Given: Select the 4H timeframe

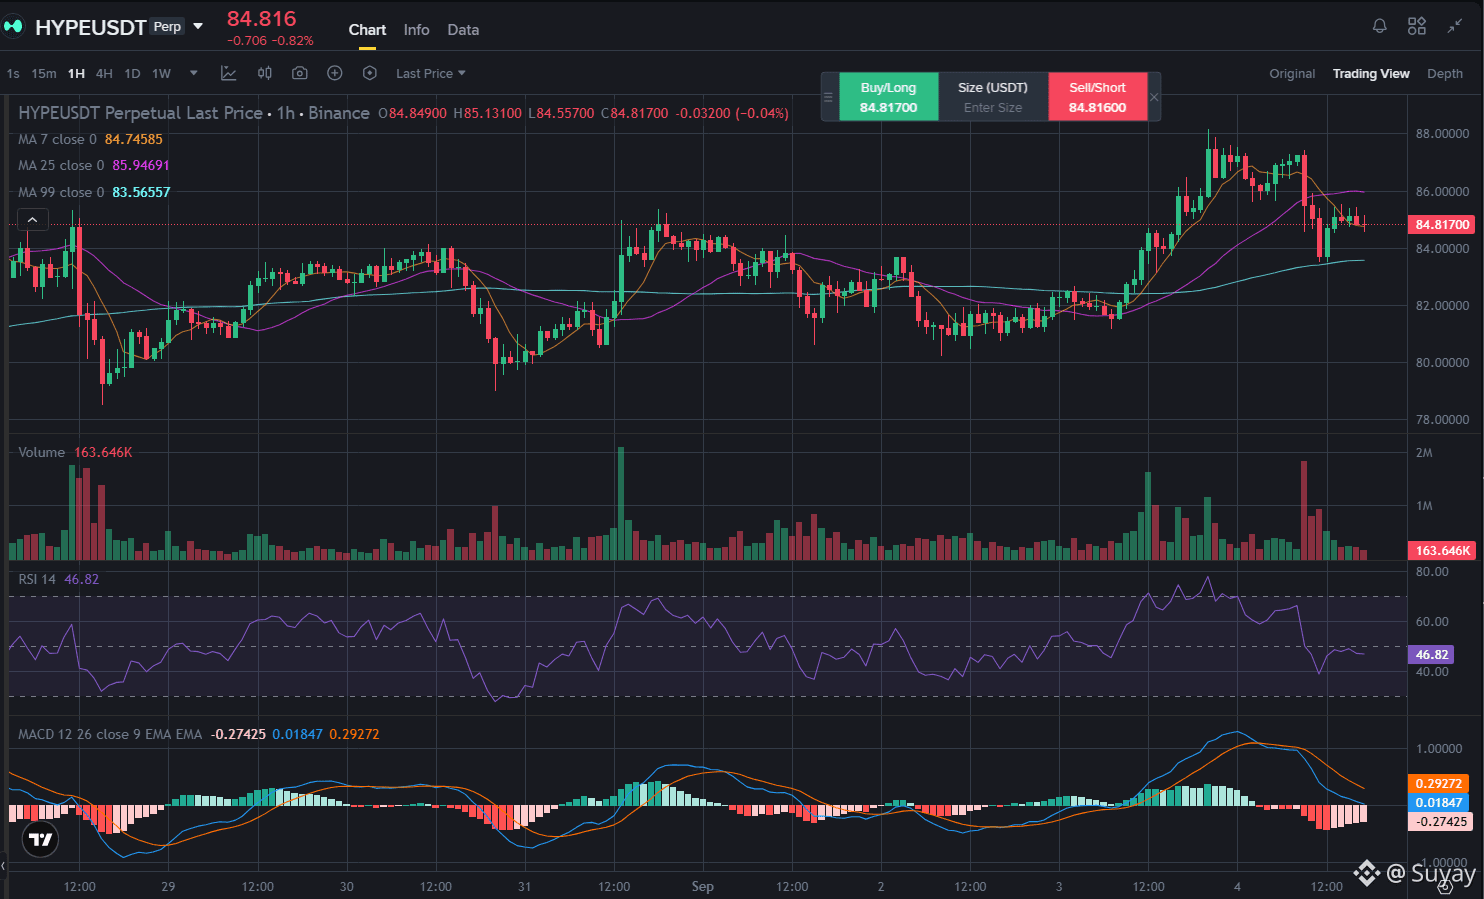Looking at the screenshot, I should [x=104, y=74].
